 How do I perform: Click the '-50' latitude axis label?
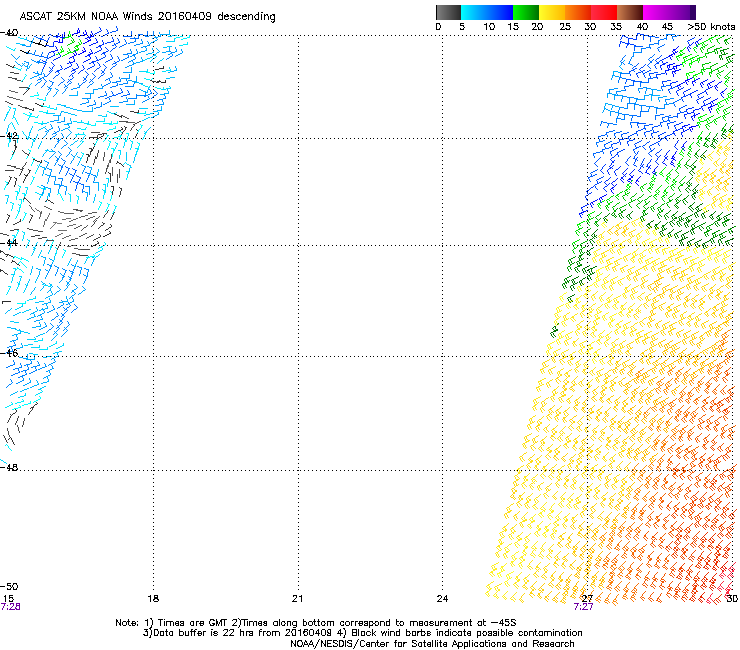pos(9,587)
